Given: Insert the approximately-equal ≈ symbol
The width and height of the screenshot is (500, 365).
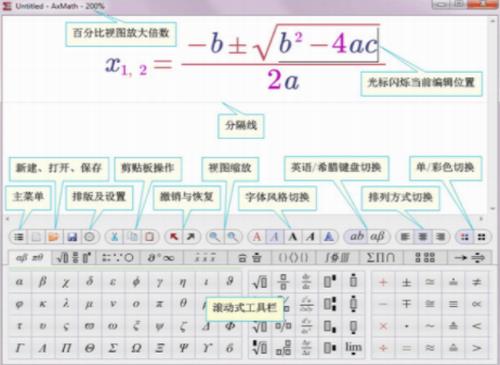Looking at the screenshot, I should point(430,348).
